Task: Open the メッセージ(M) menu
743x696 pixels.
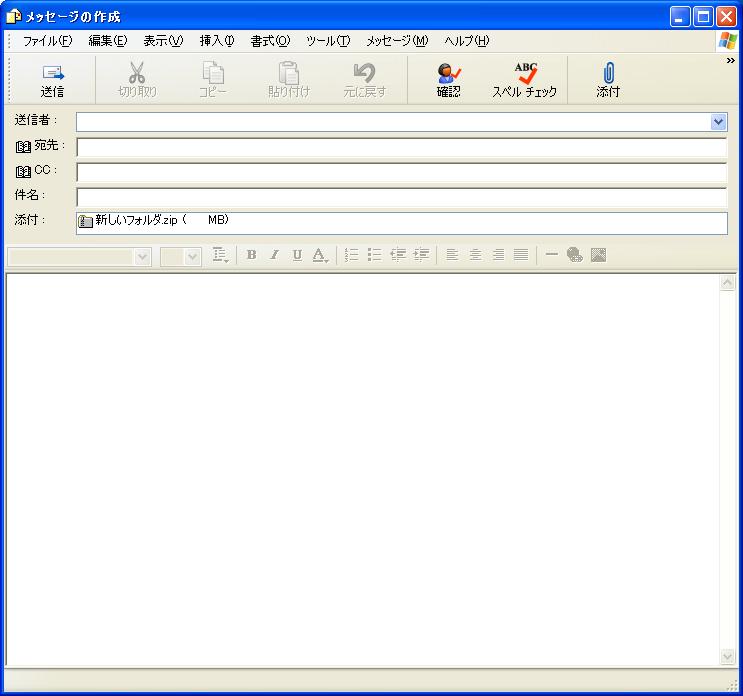Action: coord(397,41)
